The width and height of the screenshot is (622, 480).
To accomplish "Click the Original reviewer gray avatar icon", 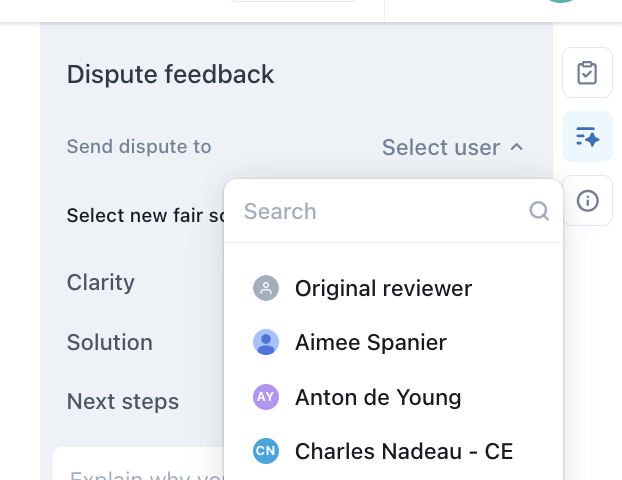I will tap(266, 288).
